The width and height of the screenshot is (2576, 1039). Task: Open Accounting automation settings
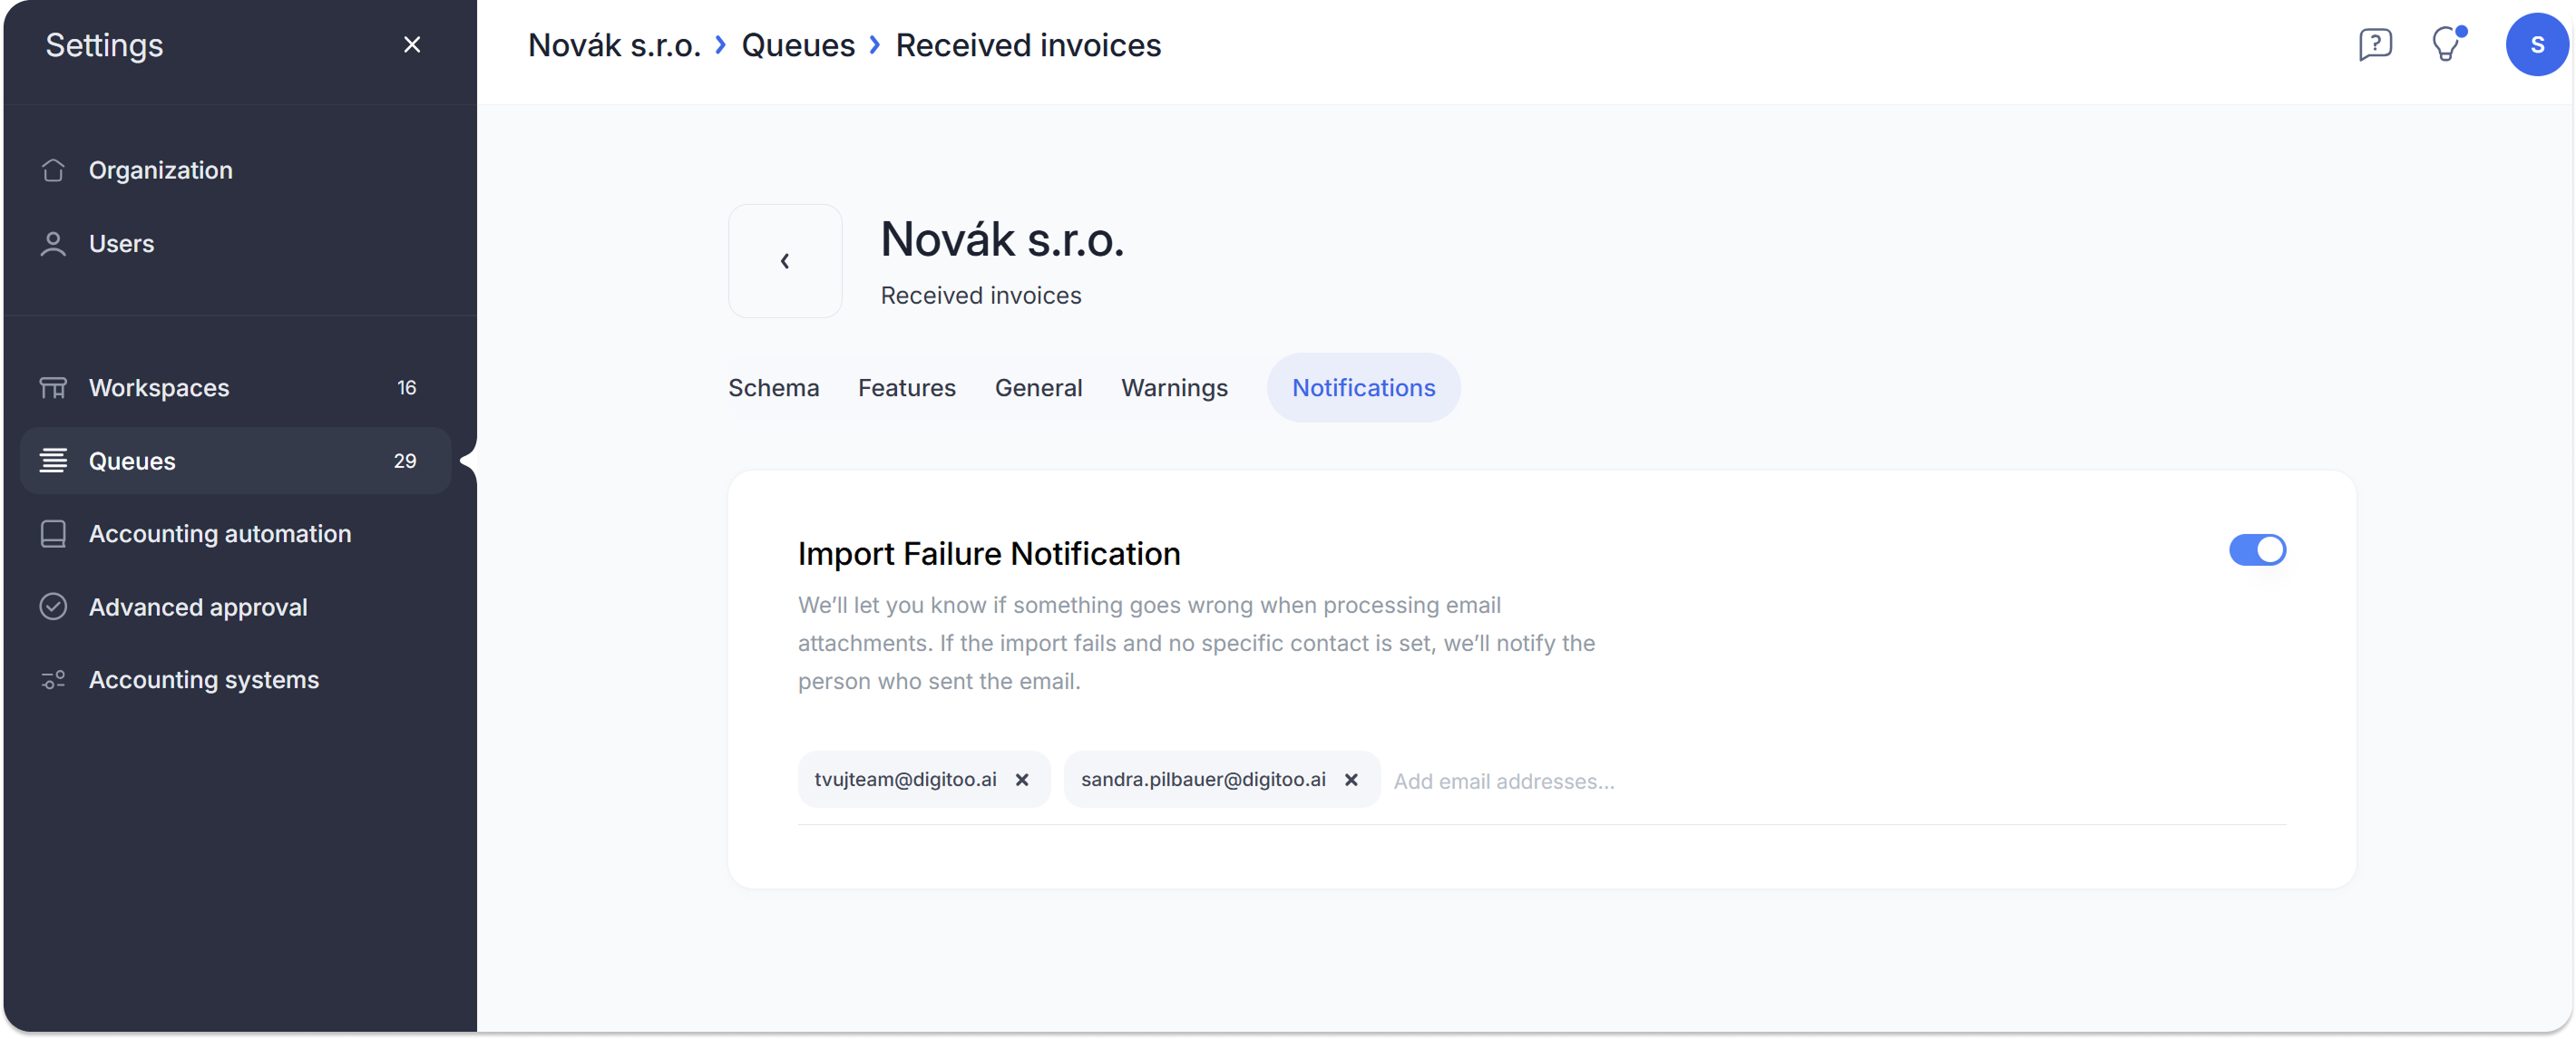click(x=220, y=534)
